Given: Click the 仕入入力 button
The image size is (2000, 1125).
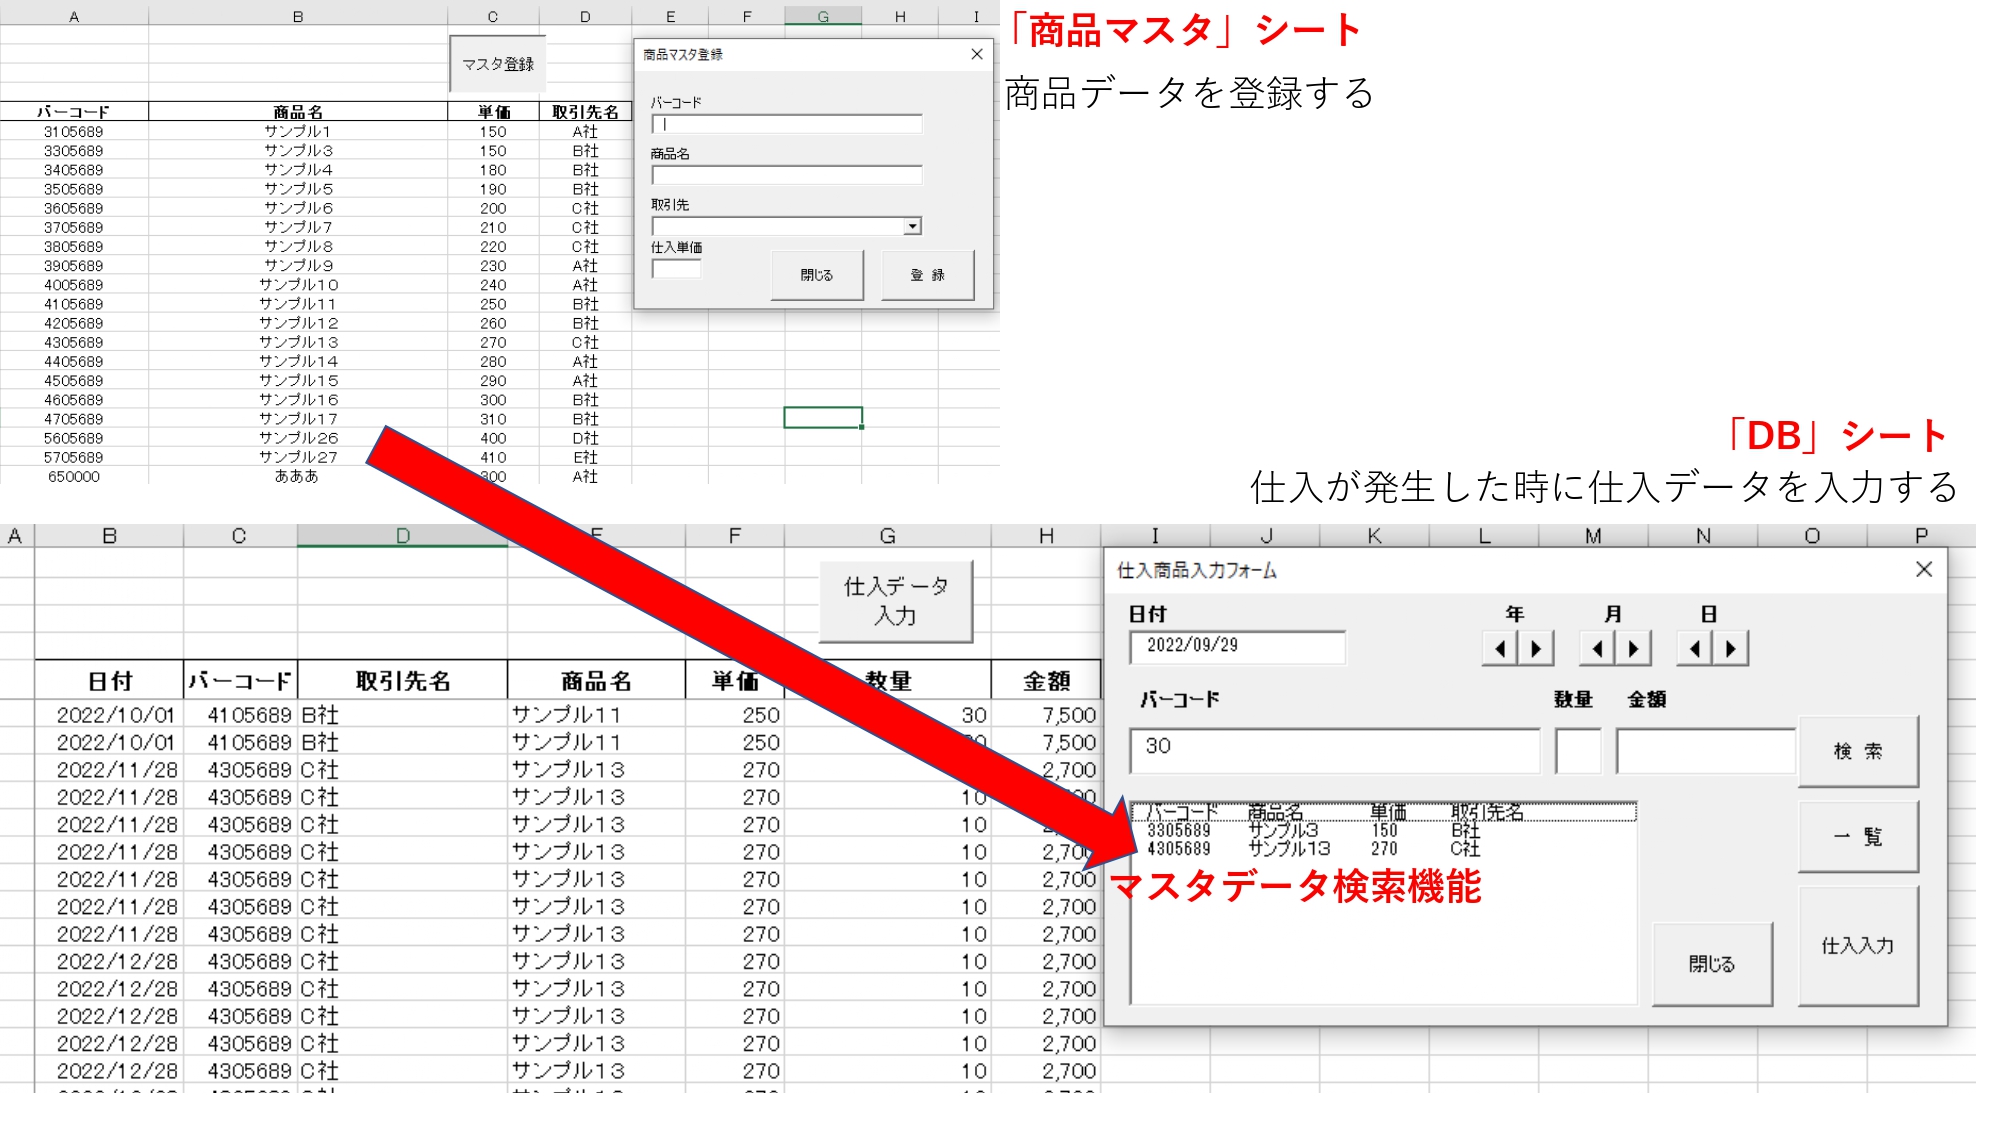Looking at the screenshot, I should pos(1857,944).
